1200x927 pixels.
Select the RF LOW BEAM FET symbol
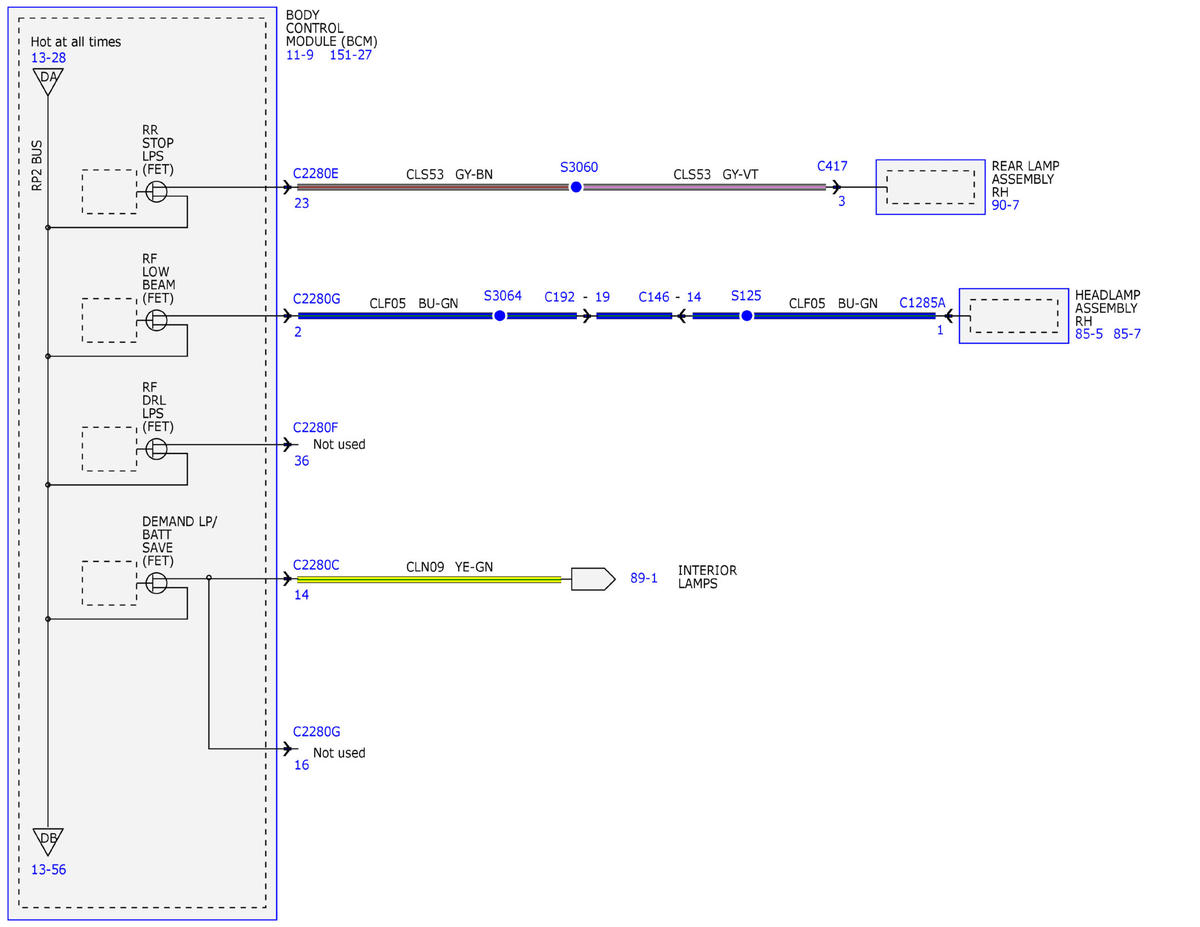(157, 317)
